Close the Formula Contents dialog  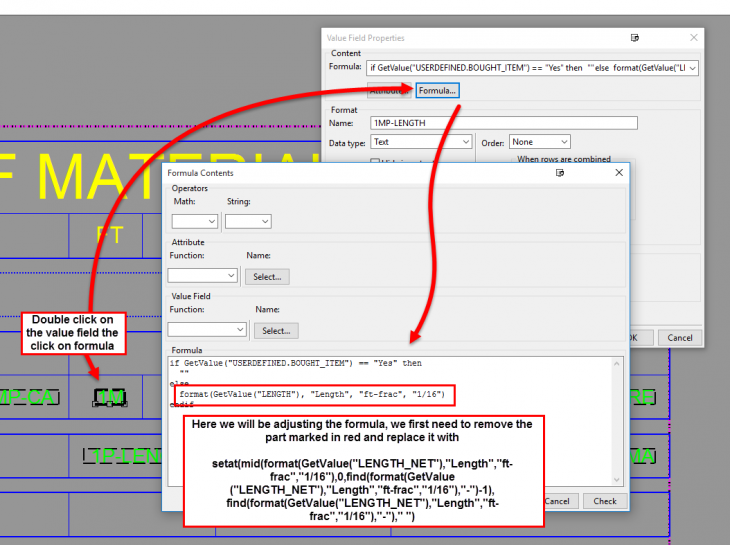619,173
